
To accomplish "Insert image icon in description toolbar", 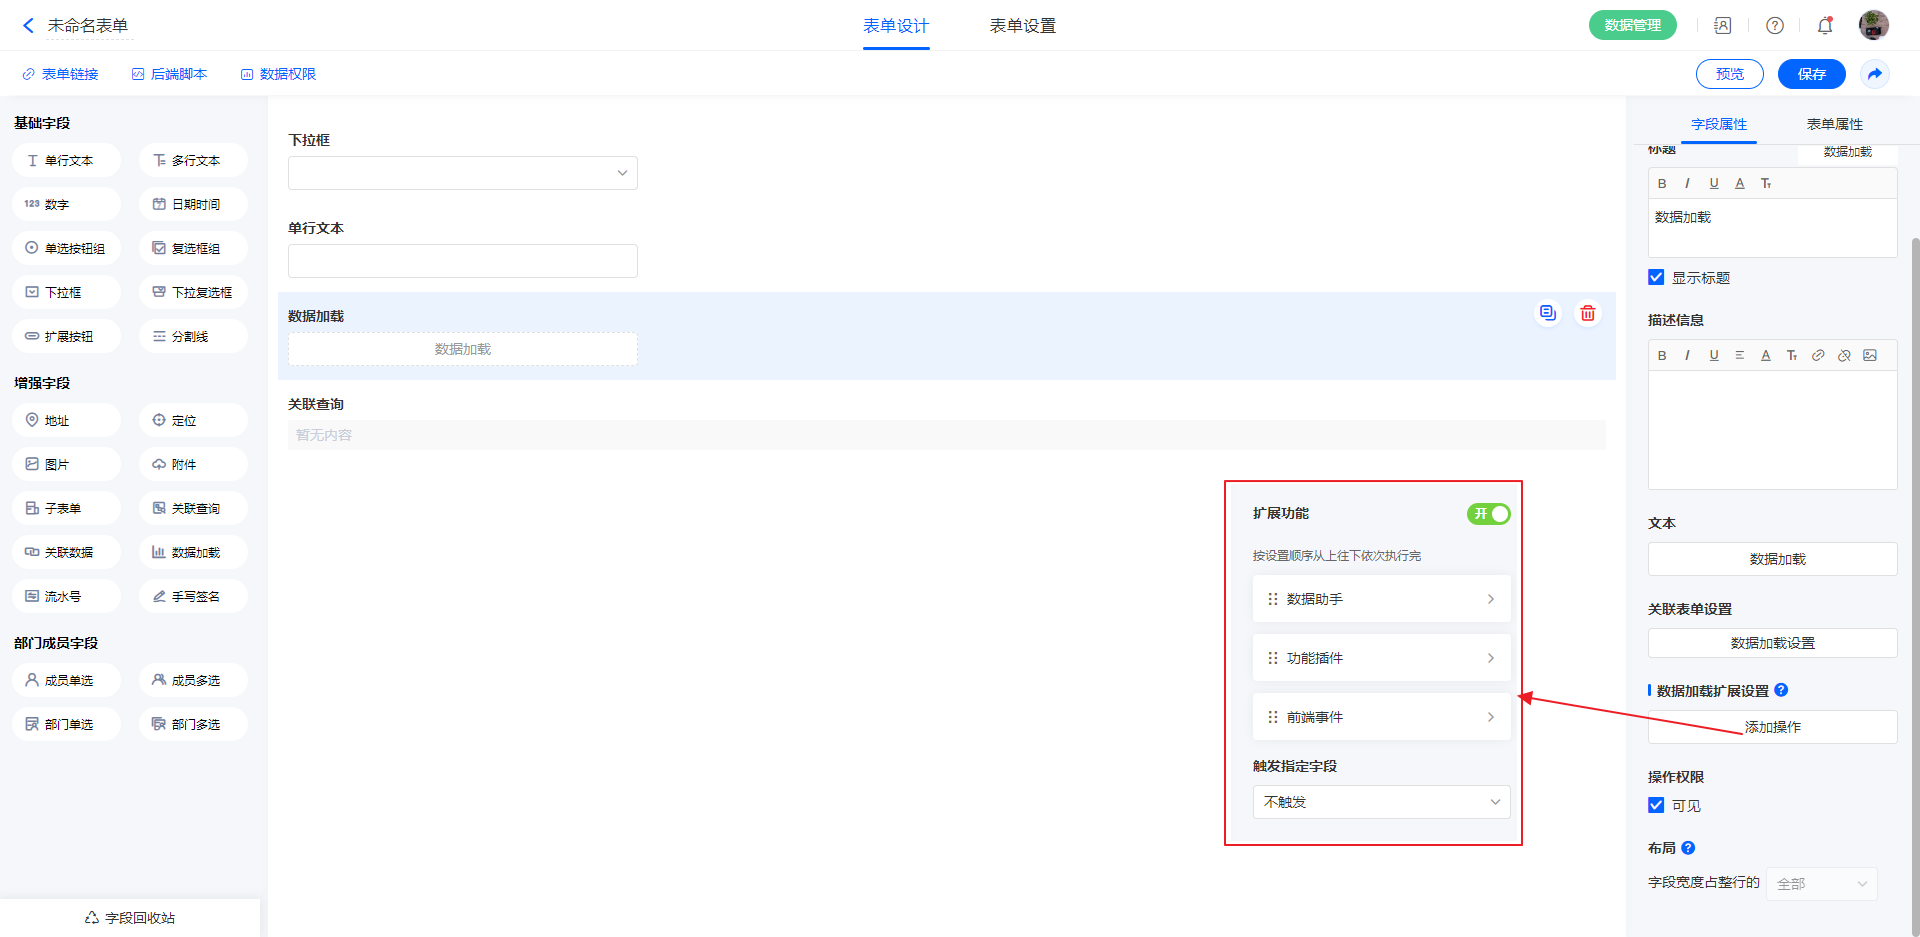I will point(1870,355).
